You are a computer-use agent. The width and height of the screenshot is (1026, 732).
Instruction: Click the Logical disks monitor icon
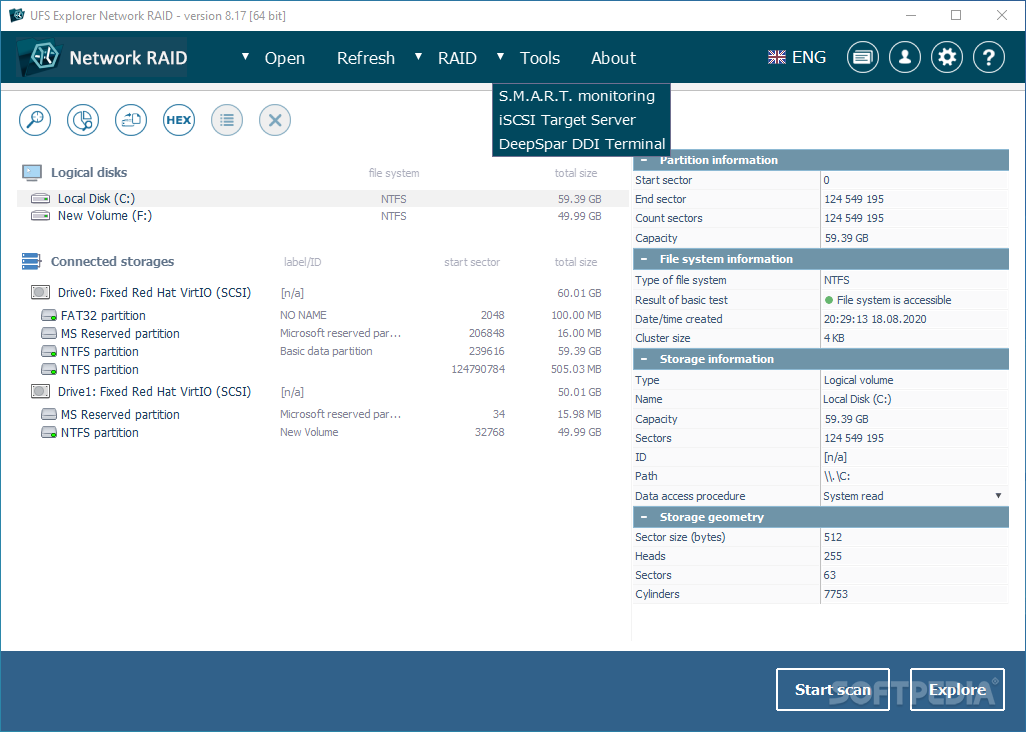32,173
